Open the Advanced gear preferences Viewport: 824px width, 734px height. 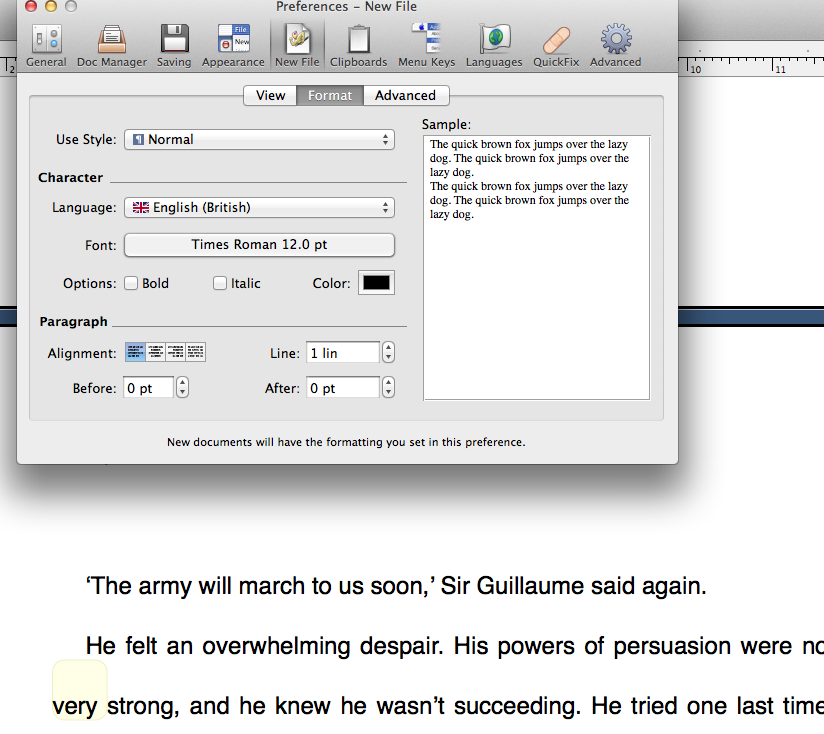[x=615, y=45]
